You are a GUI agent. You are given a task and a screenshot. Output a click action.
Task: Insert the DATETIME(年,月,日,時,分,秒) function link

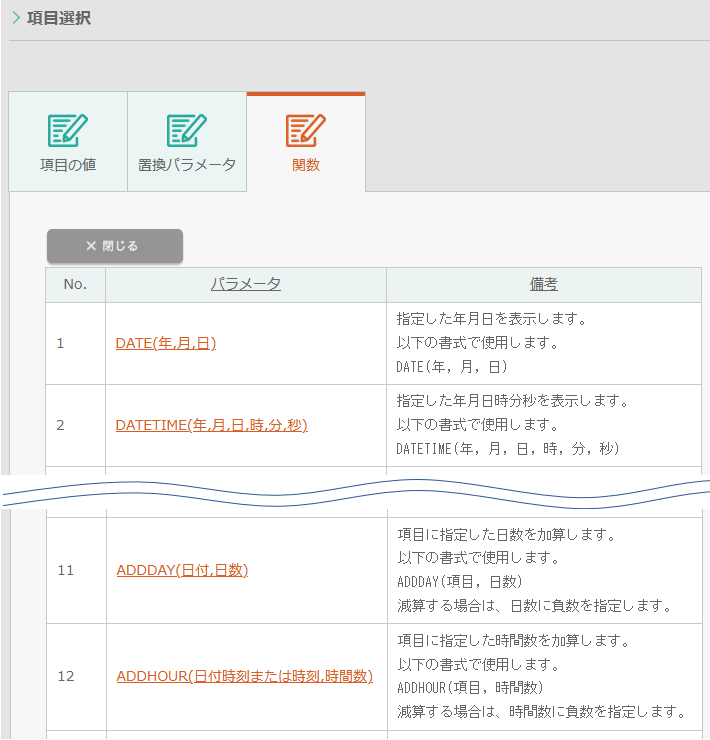[x=211, y=425]
